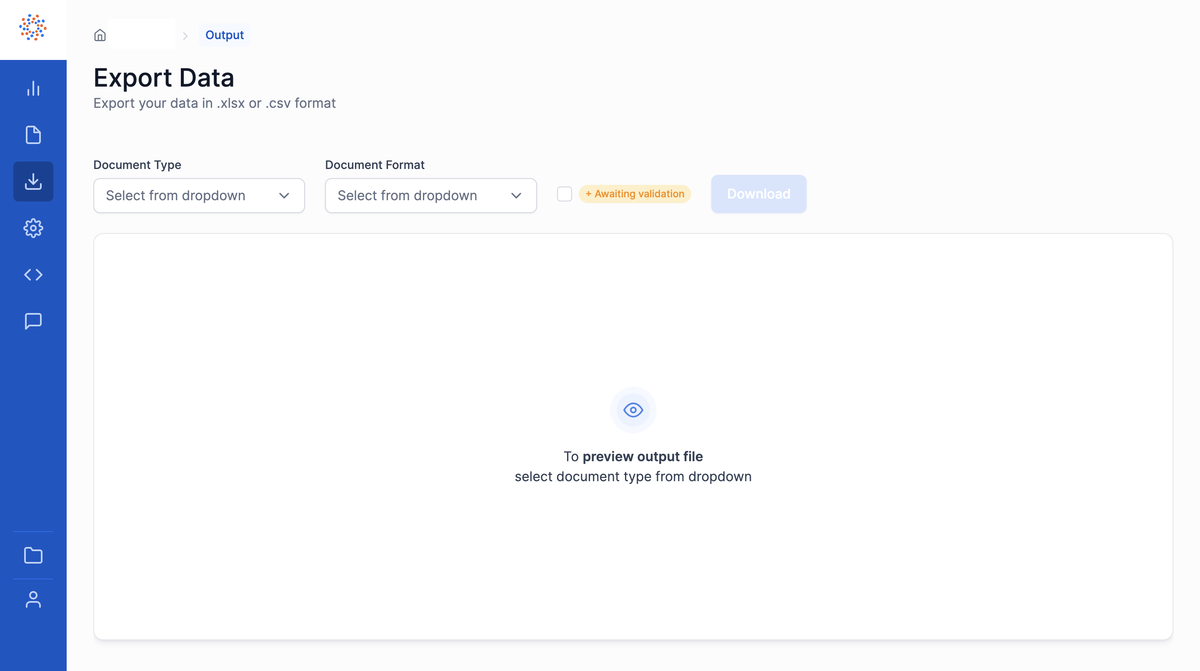Tick the Awaiting validation checkbox

(x=565, y=194)
